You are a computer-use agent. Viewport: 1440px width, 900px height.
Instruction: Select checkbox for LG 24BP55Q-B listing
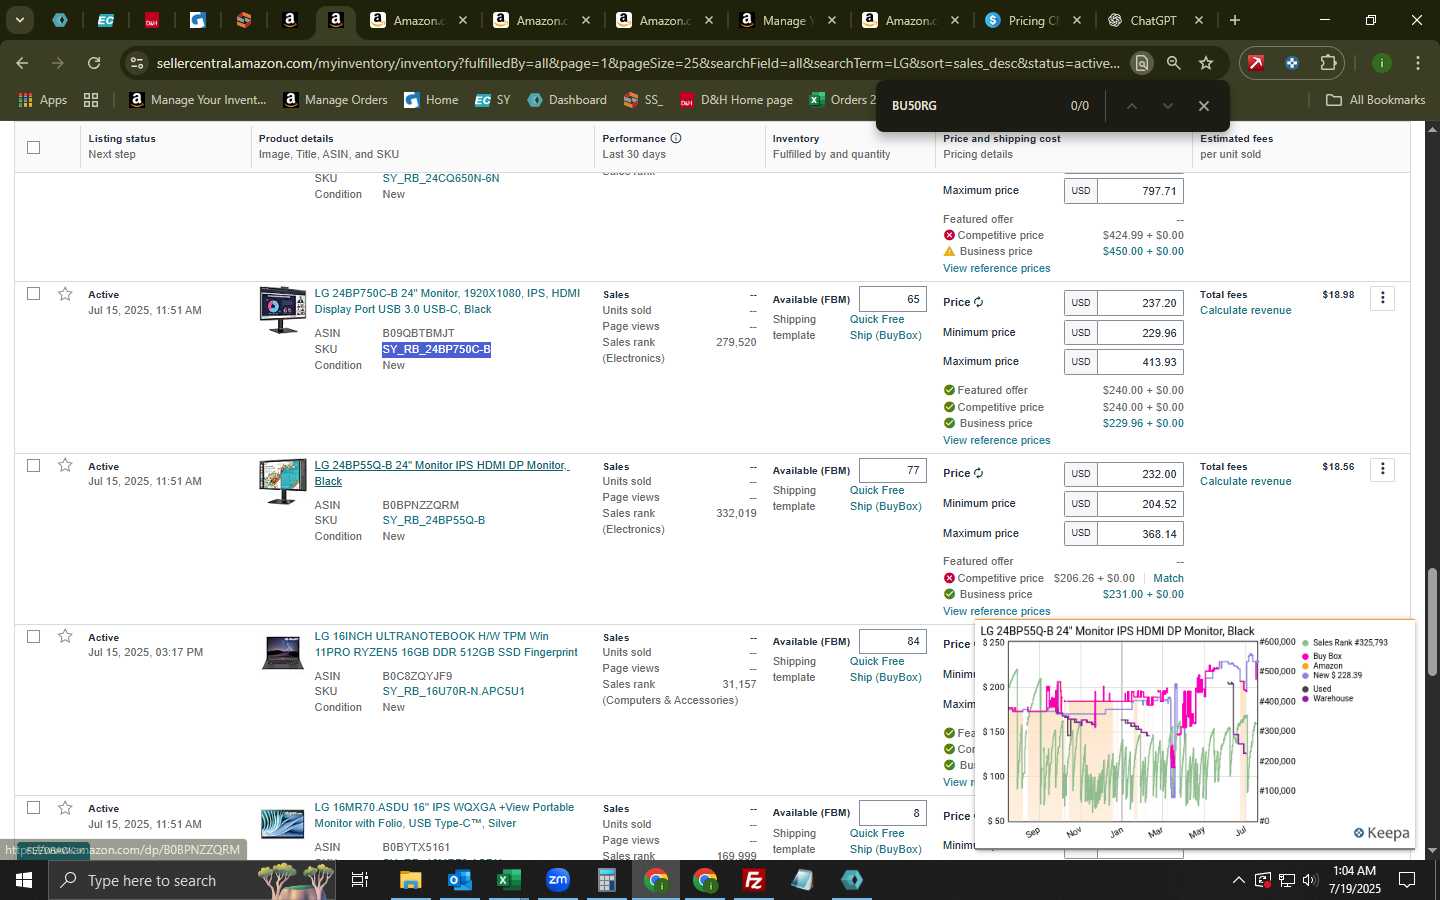pyautogui.click(x=33, y=465)
